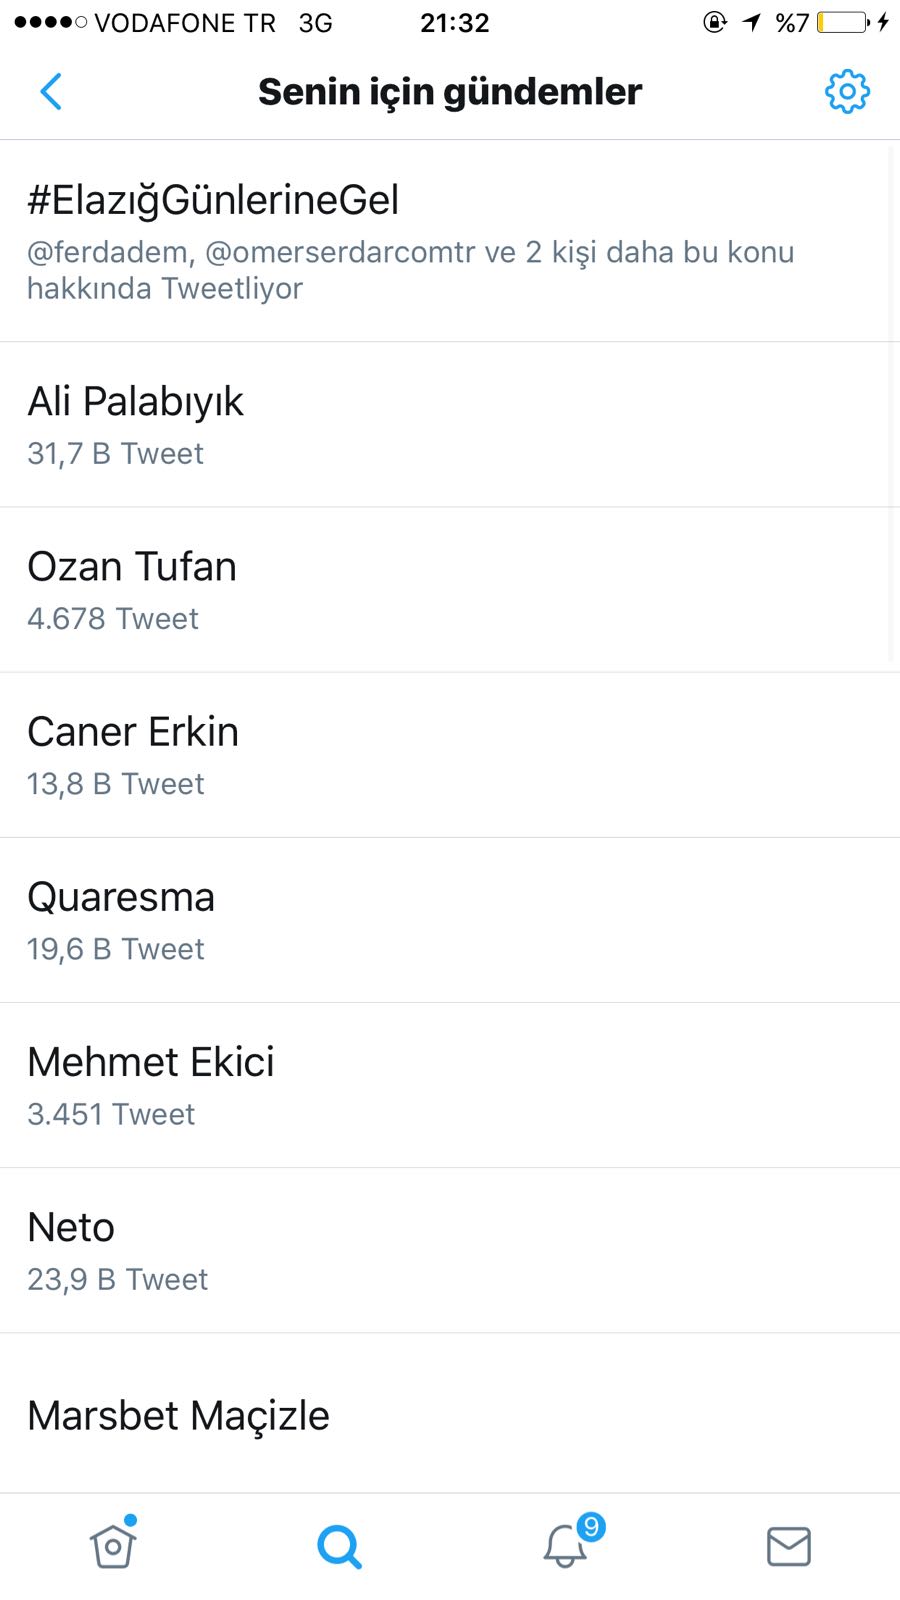Tap the battery indicator in status bar
900x1600 pixels.
click(x=842, y=22)
